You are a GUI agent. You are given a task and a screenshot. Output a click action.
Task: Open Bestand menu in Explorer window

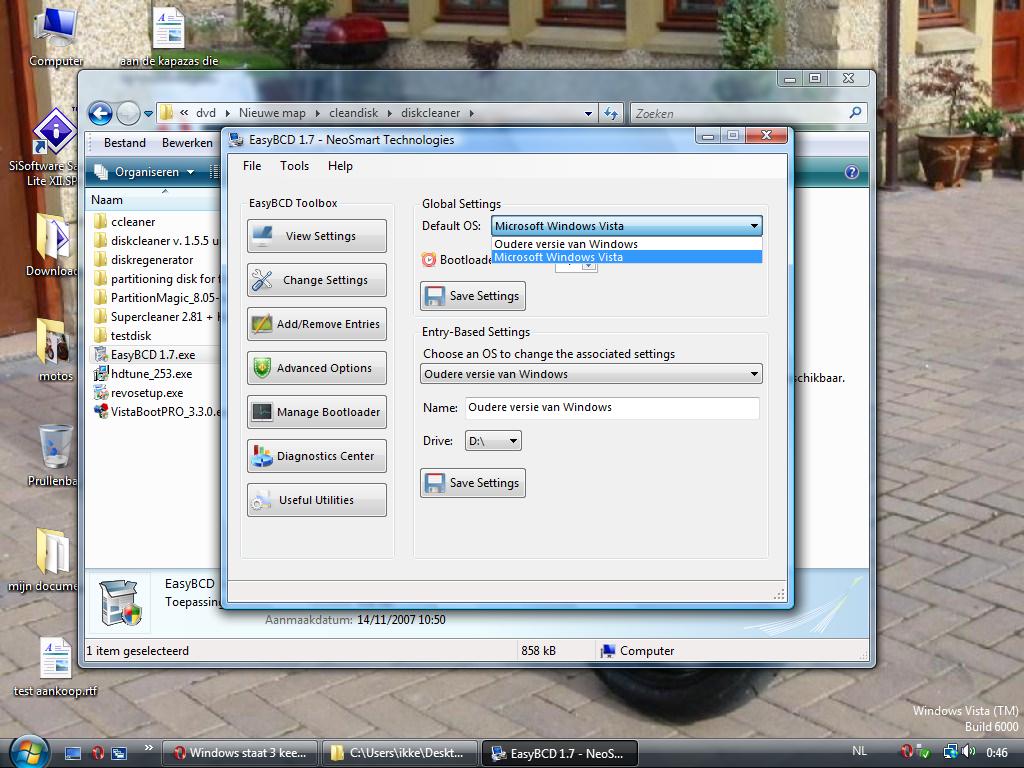(x=125, y=142)
